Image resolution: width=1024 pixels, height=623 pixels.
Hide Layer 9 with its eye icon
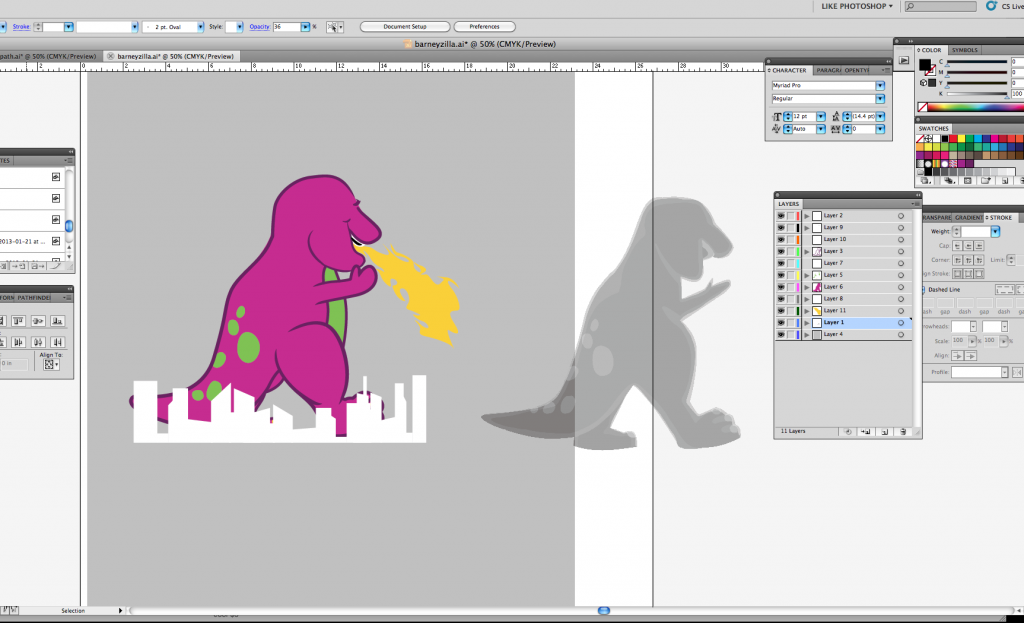(780, 227)
